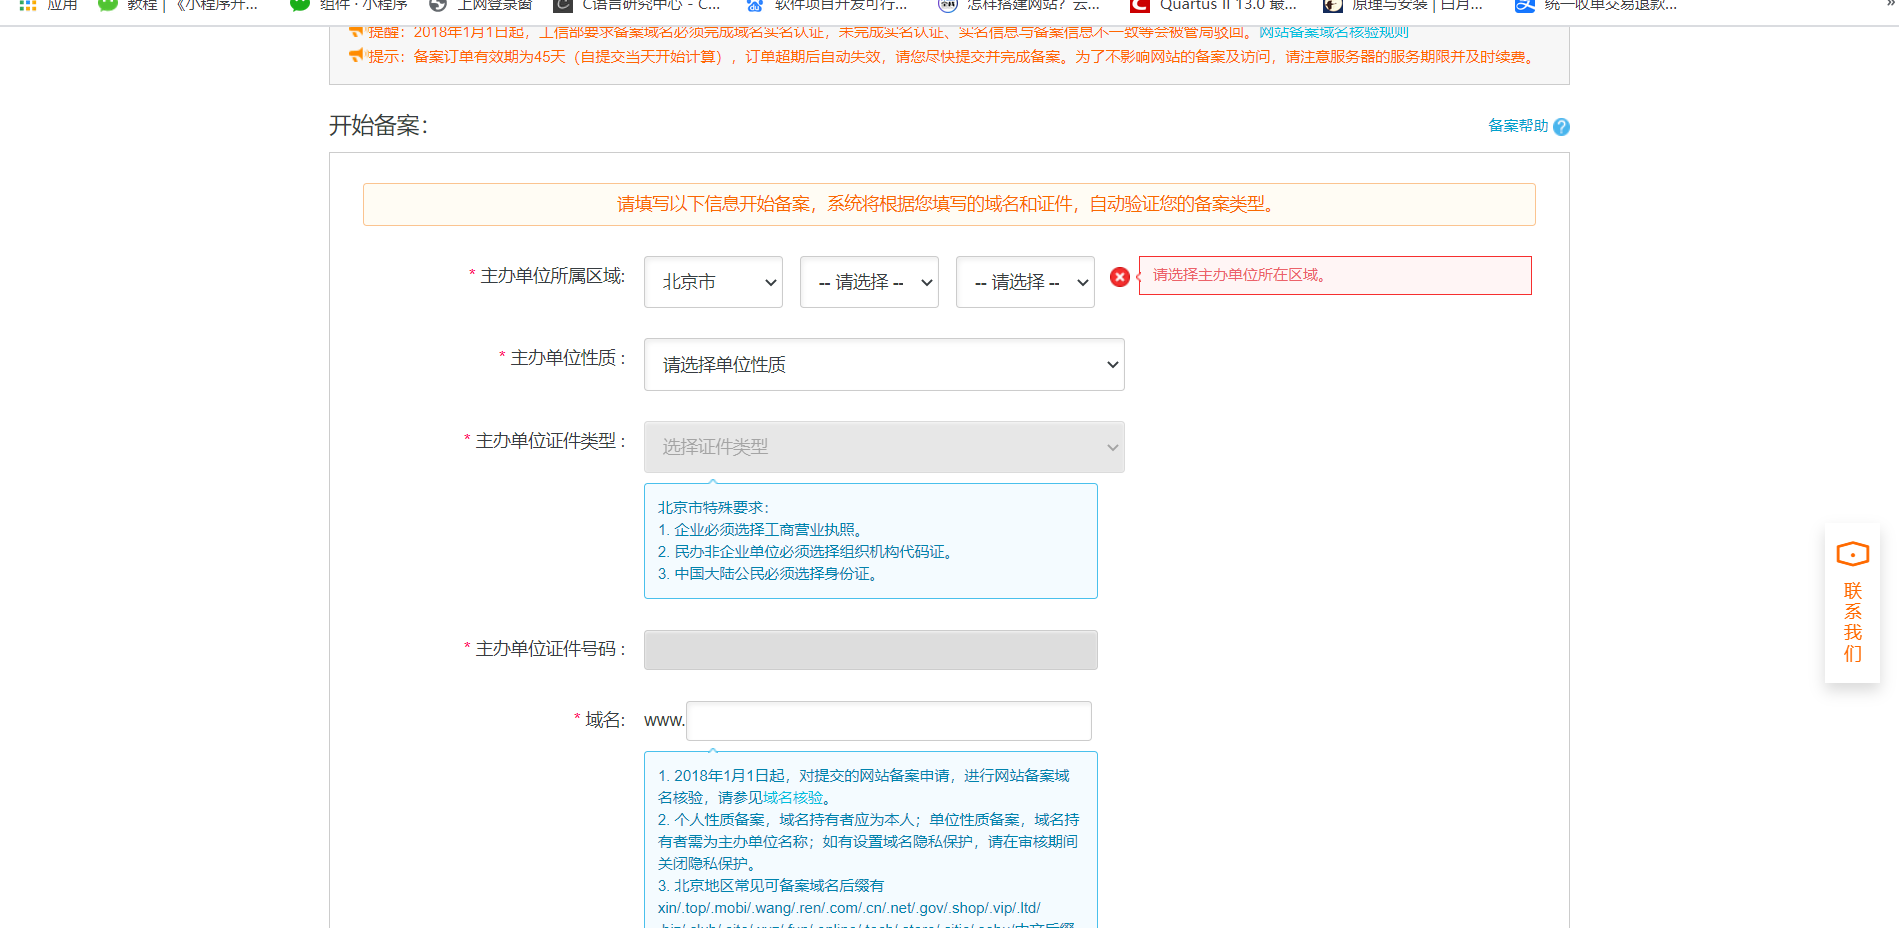Click the 民办非企业单位必须选择组织机构代码证 line

tap(806, 552)
